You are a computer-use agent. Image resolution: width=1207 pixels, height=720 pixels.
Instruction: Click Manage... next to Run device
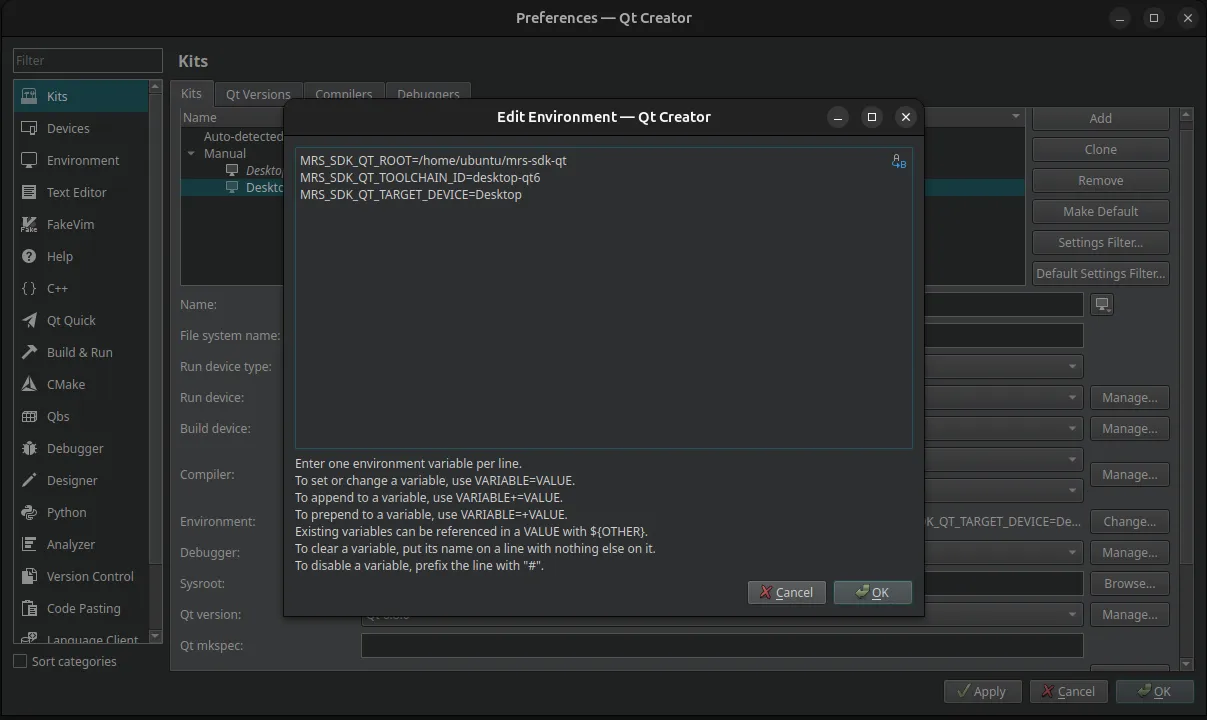[x=1129, y=397]
